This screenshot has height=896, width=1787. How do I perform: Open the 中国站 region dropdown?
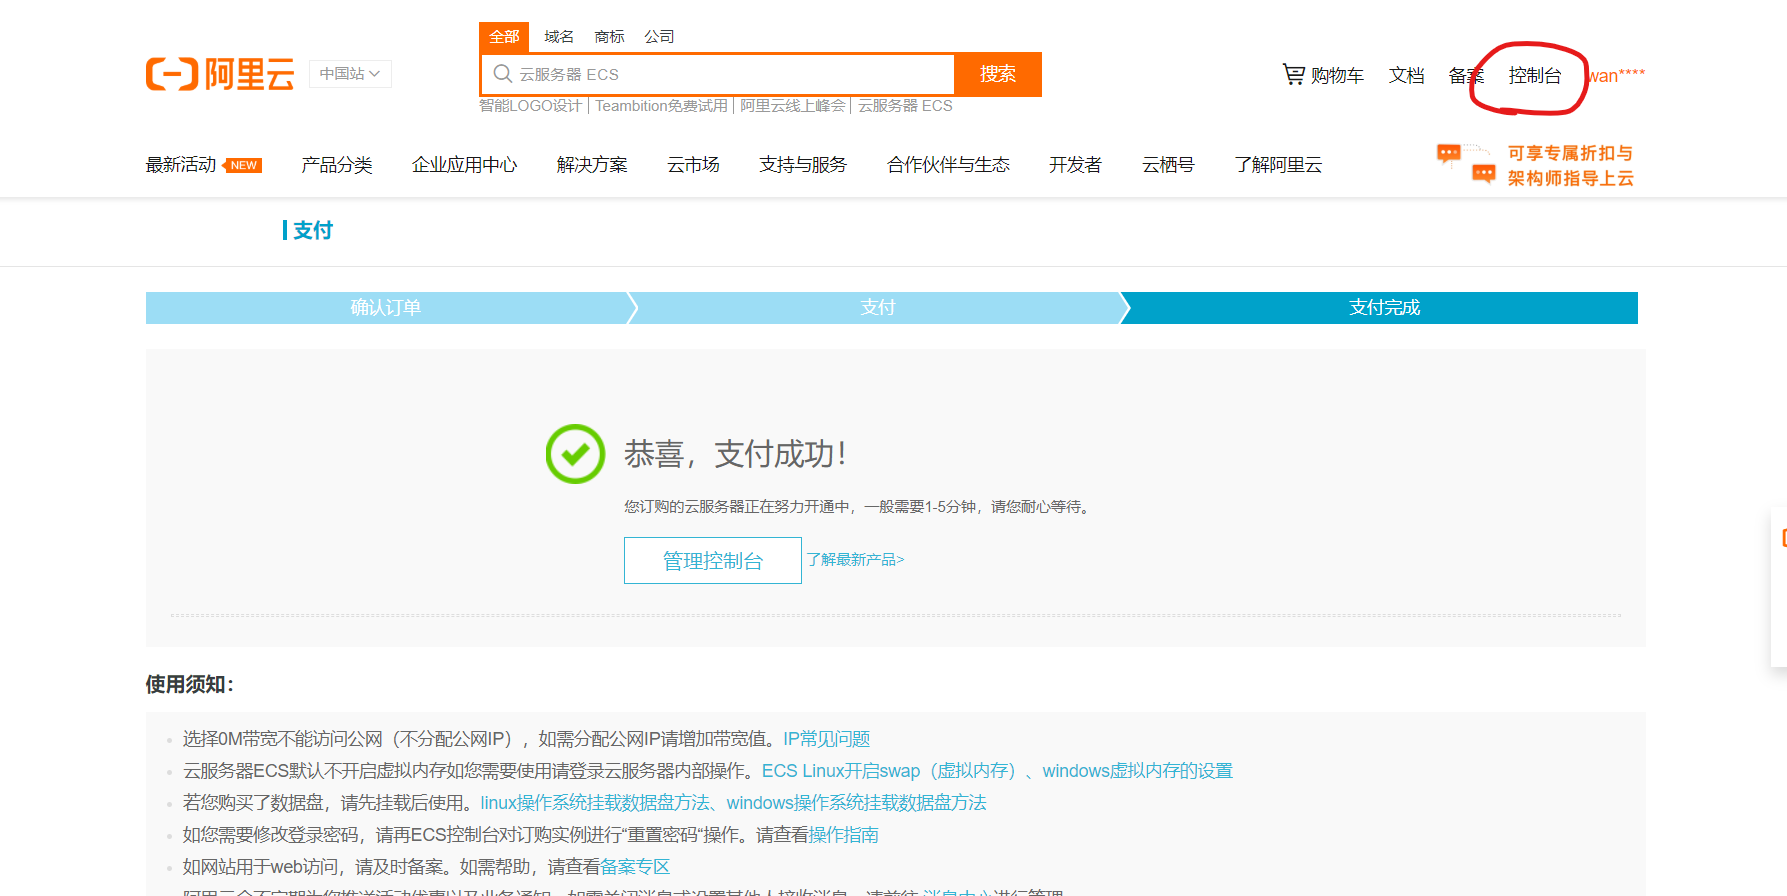pyautogui.click(x=350, y=74)
